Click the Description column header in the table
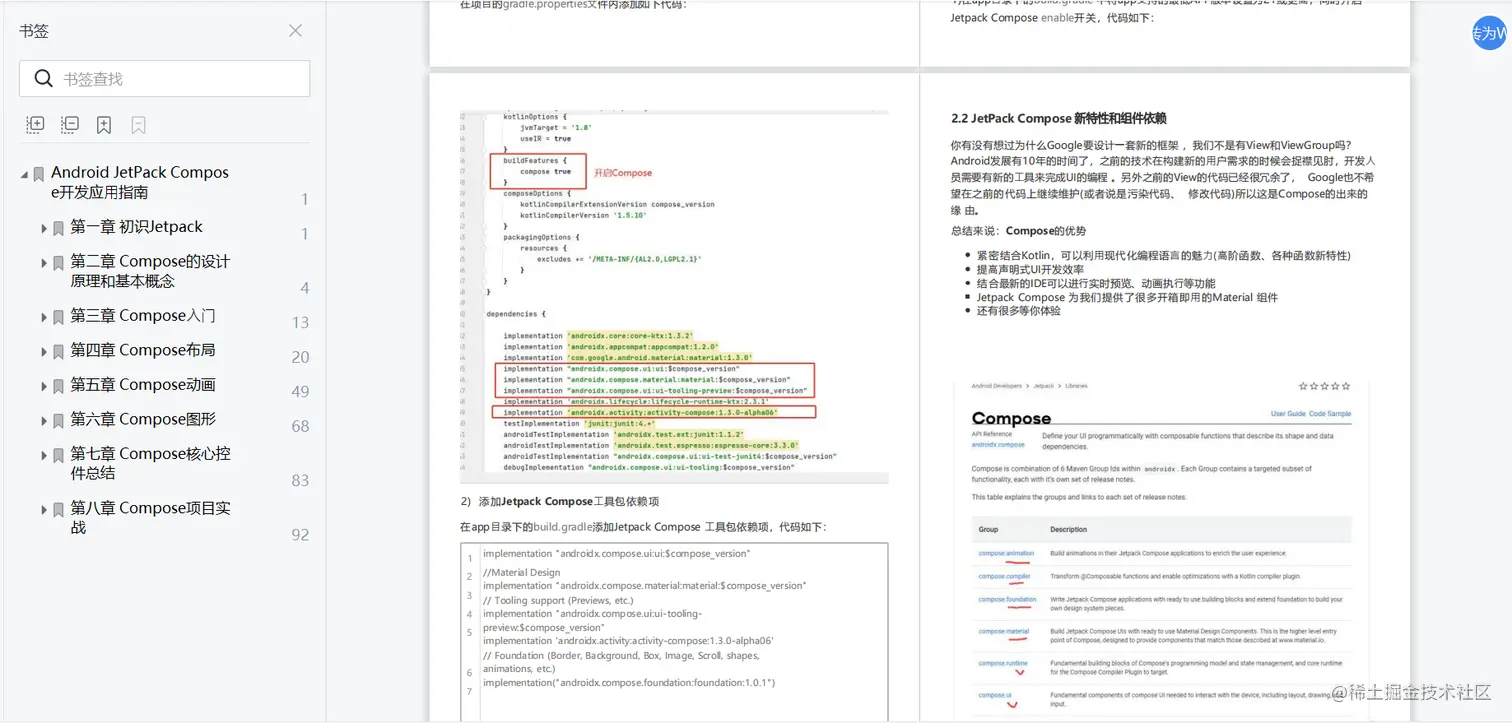The width and height of the screenshot is (1512, 723). pyautogui.click(x=1068, y=529)
